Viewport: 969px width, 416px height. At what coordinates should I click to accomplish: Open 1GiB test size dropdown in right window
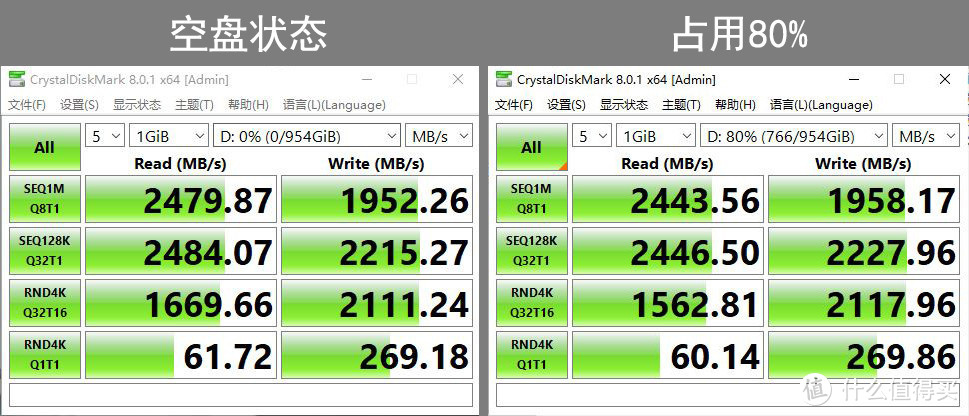coord(656,136)
